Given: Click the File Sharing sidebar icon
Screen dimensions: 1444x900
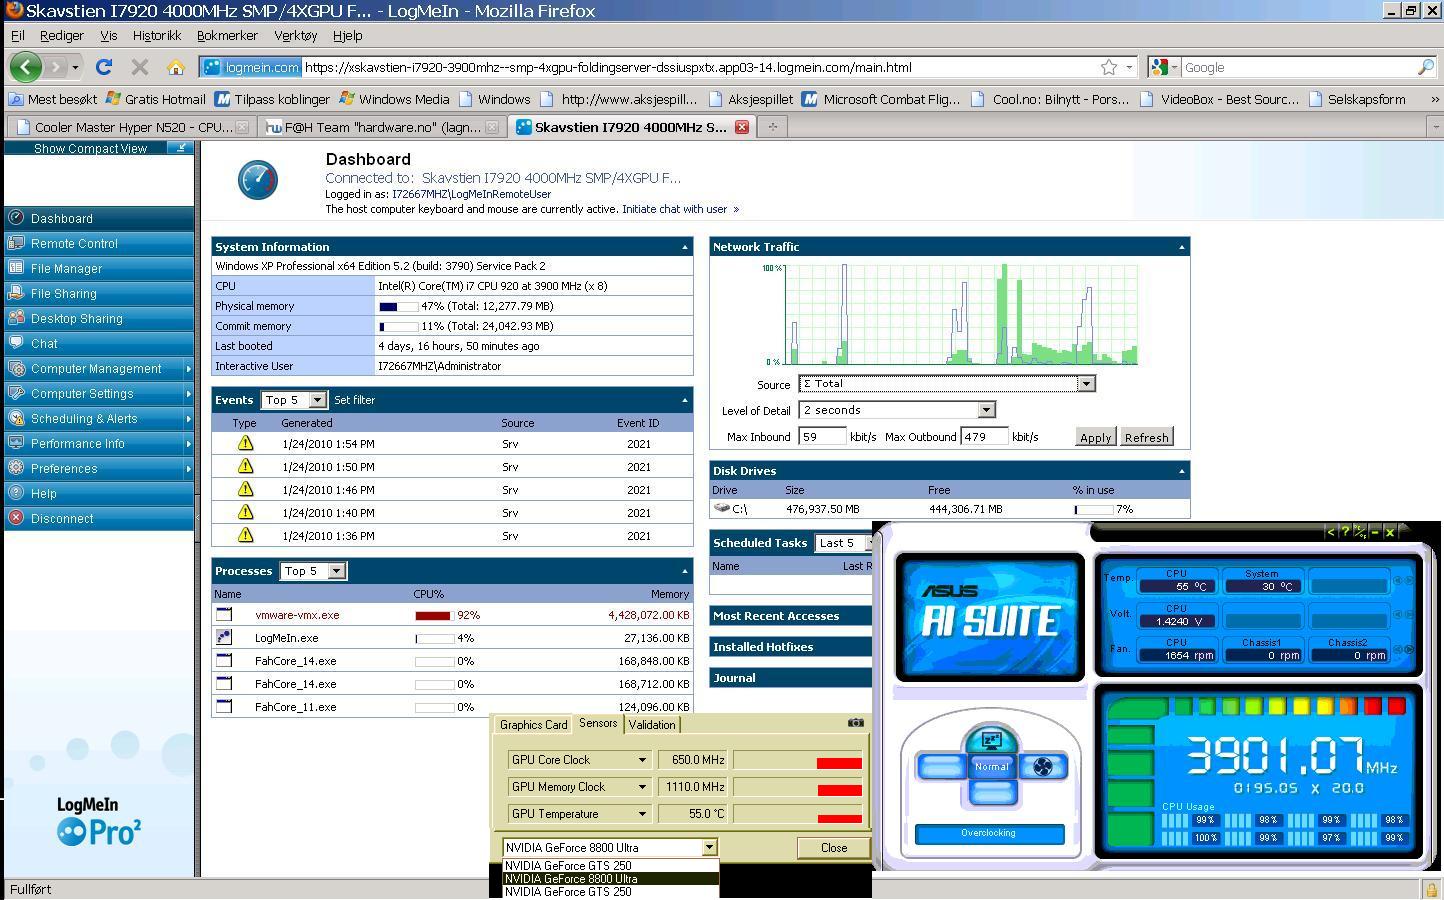Looking at the screenshot, I should (16, 293).
